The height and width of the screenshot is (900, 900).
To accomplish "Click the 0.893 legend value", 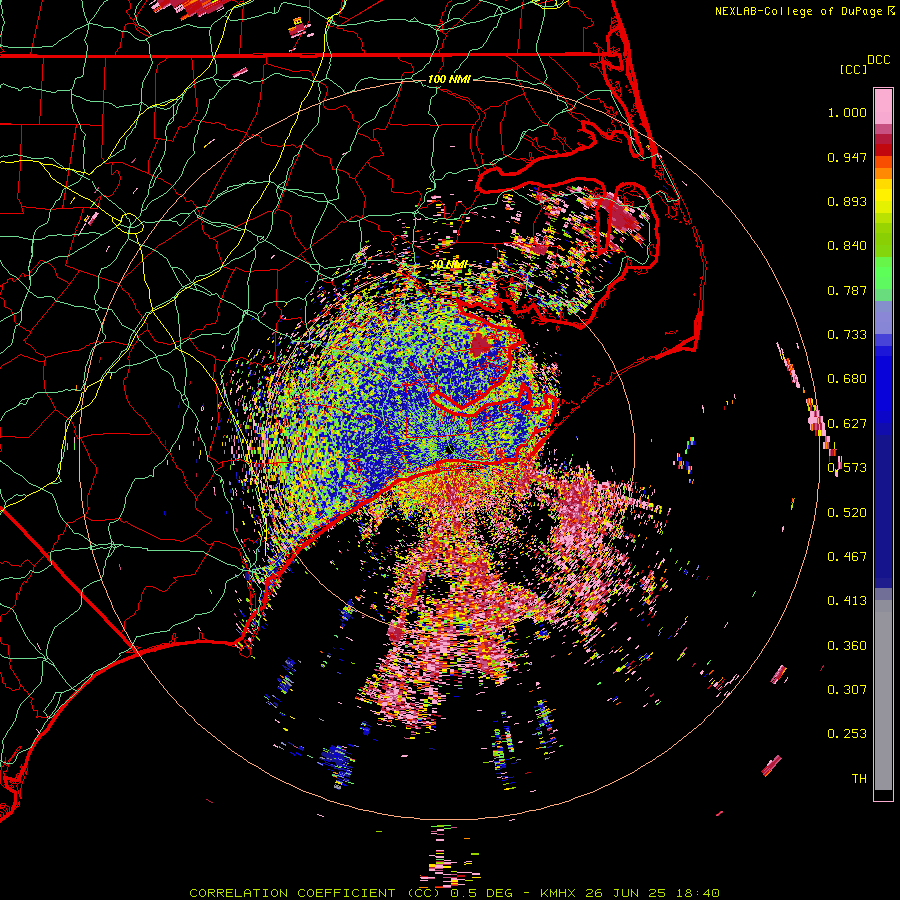I will [x=847, y=201].
